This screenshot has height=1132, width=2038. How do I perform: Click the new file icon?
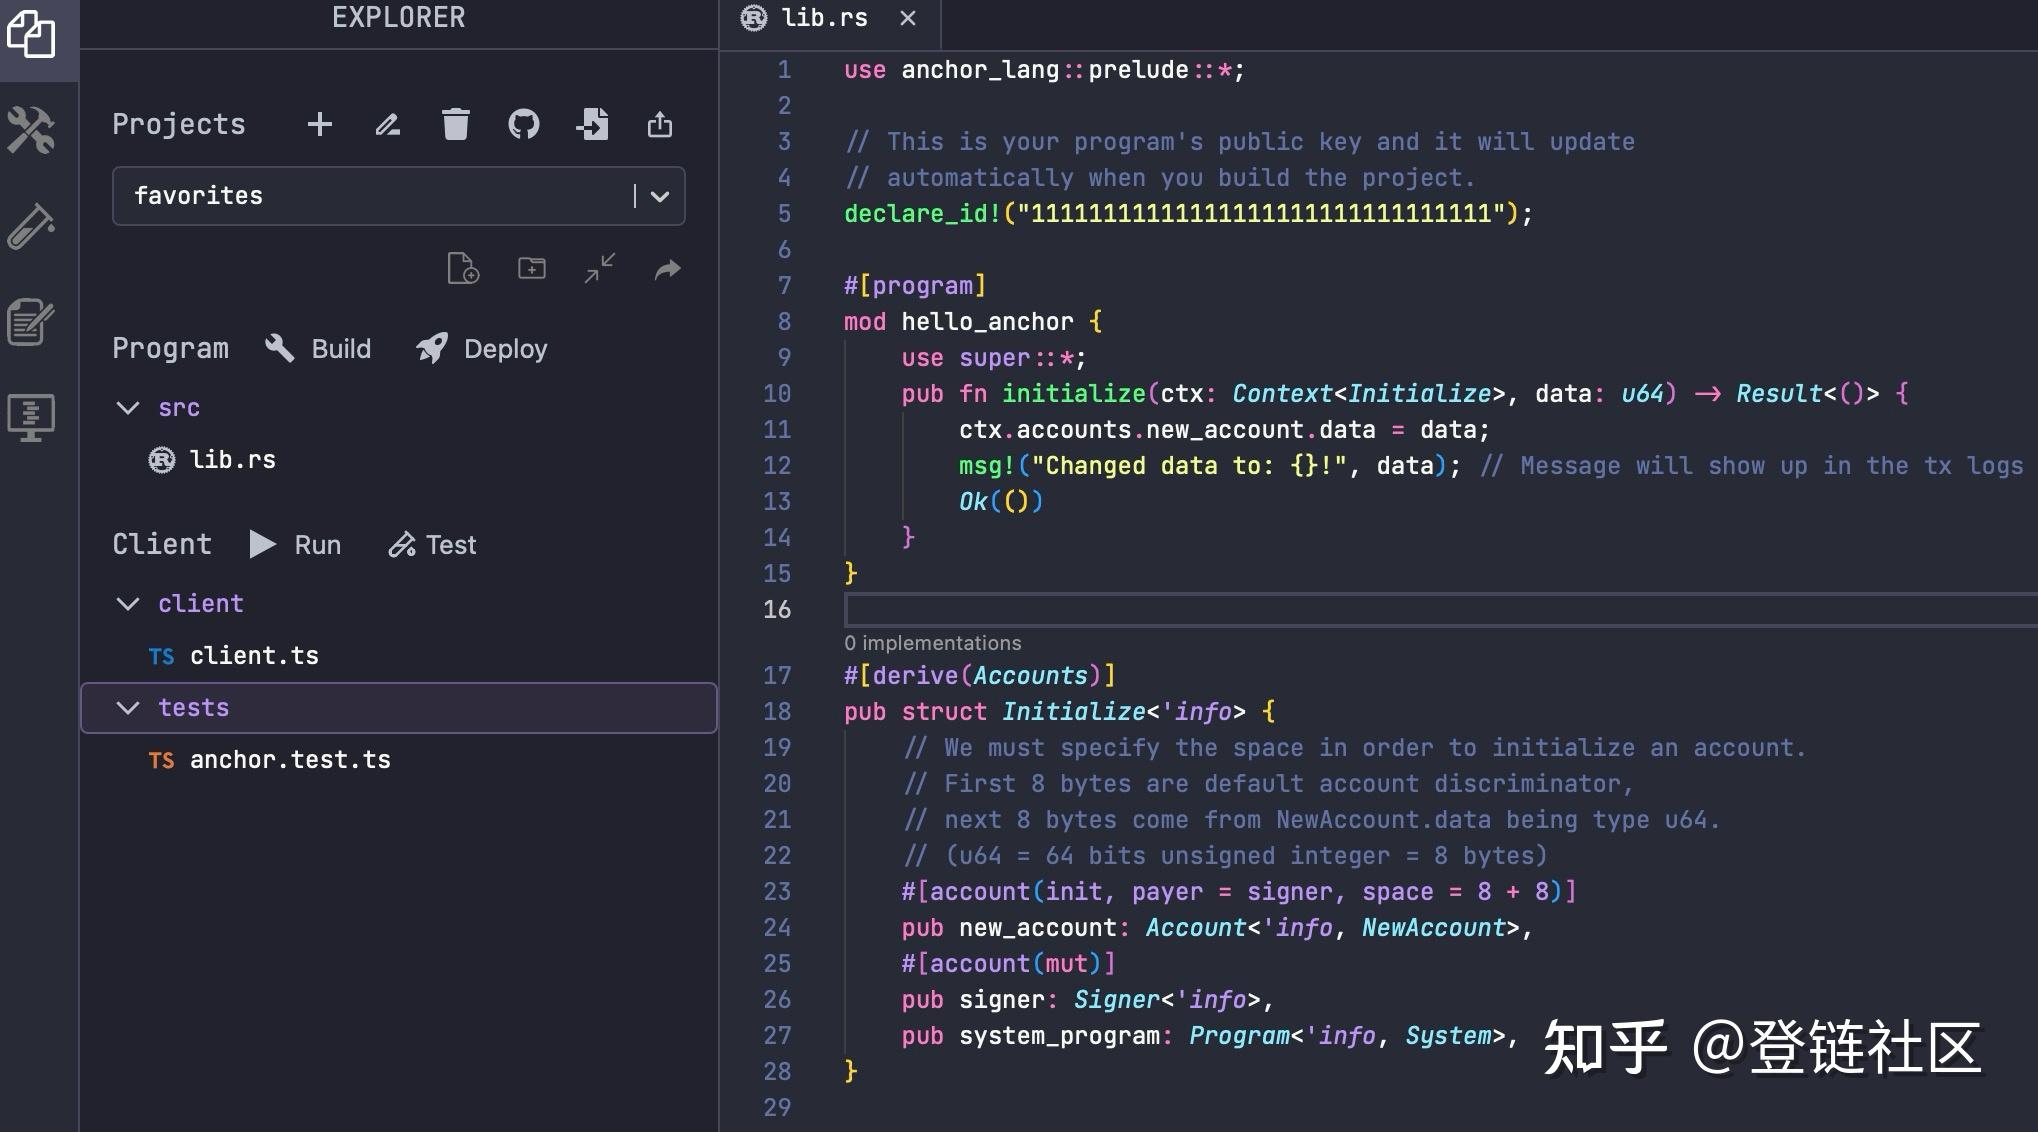tap(463, 269)
